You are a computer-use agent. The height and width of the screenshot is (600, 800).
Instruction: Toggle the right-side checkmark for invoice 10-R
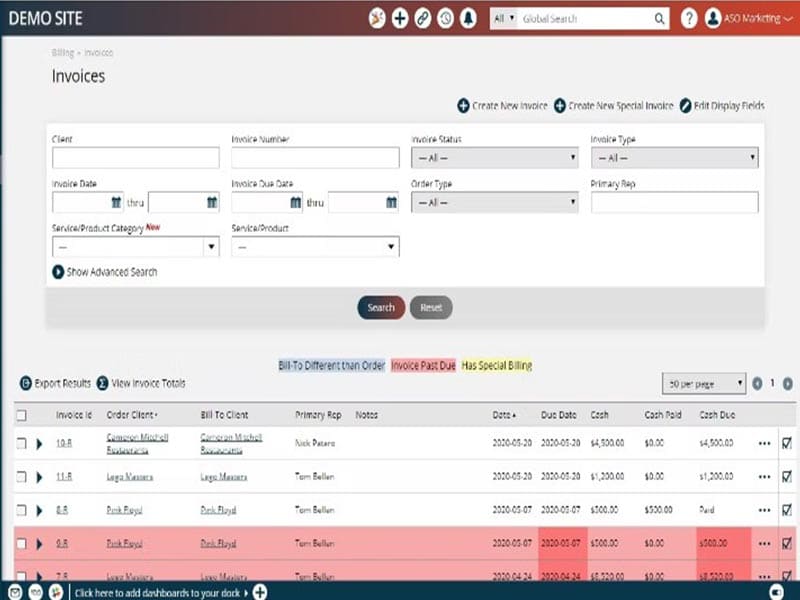click(787, 443)
